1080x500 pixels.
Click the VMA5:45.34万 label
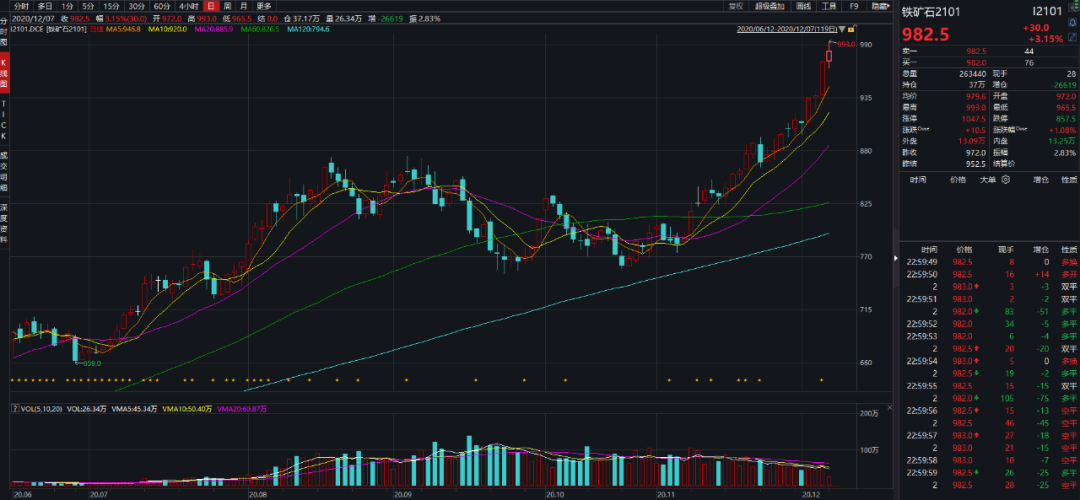[x=133, y=408]
